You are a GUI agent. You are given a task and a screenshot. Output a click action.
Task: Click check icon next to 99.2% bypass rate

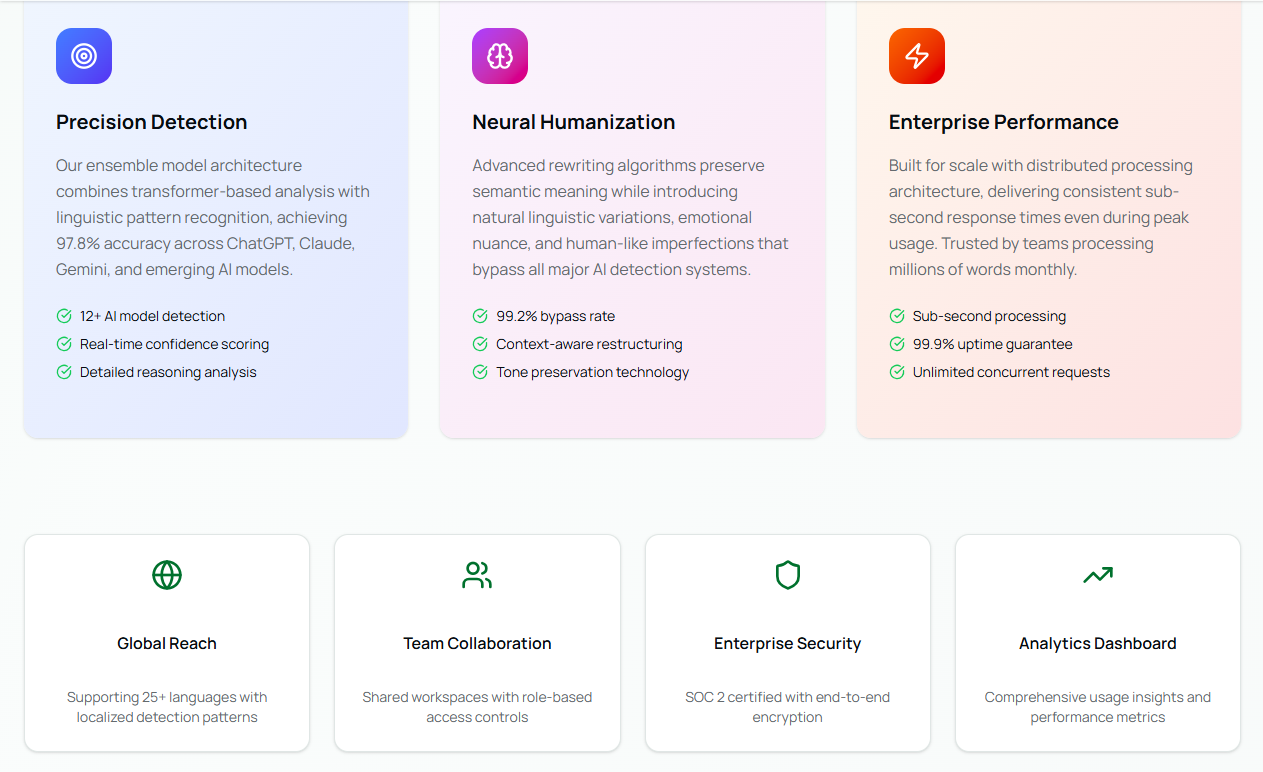480,316
